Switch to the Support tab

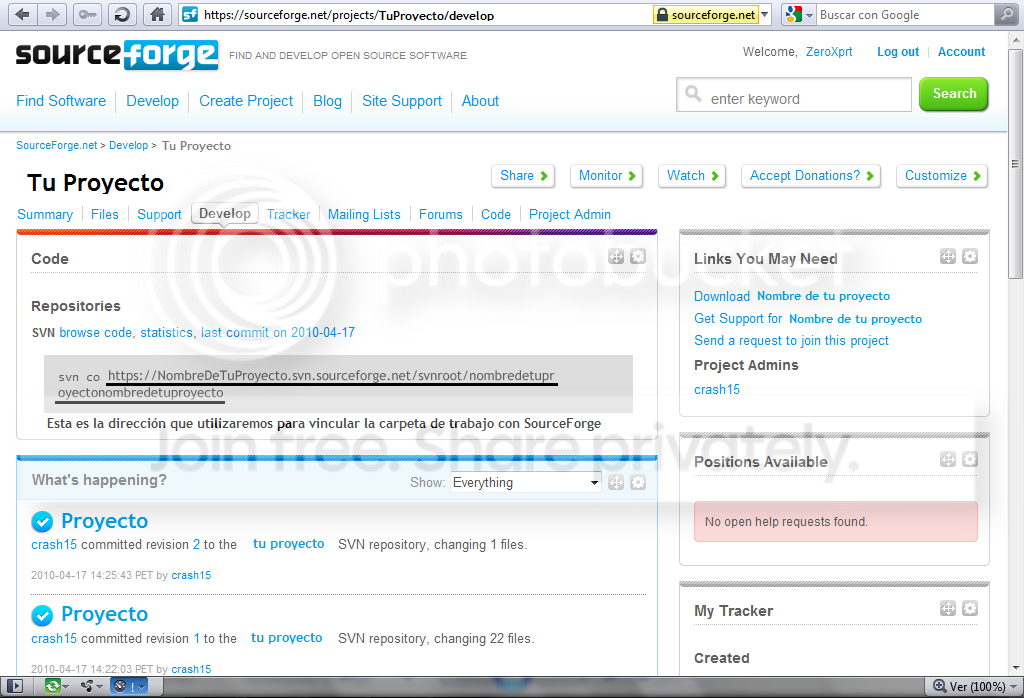click(159, 214)
